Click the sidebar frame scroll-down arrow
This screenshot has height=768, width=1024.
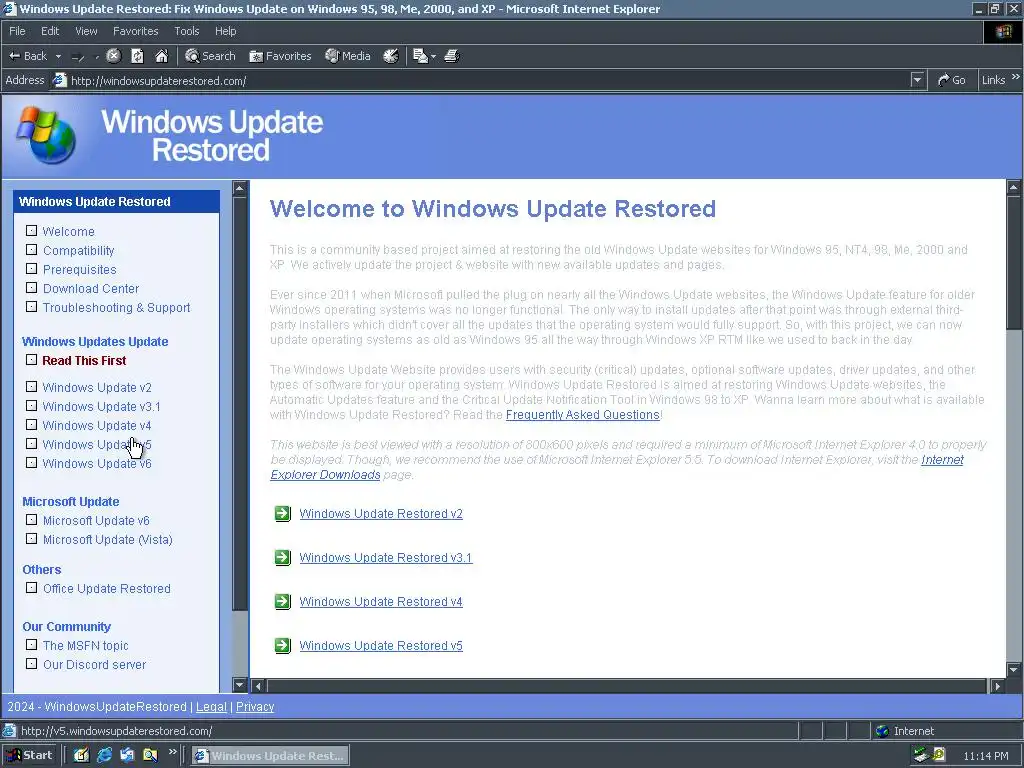240,685
